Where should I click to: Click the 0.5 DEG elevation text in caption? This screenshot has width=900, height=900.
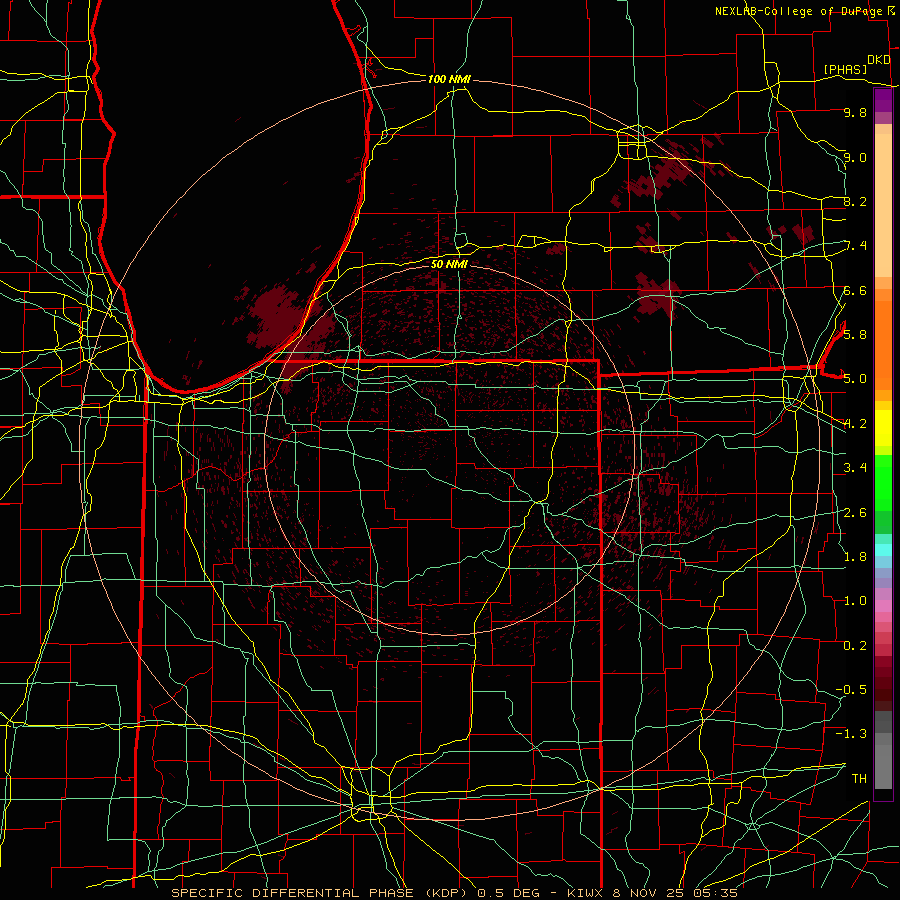(x=509, y=893)
